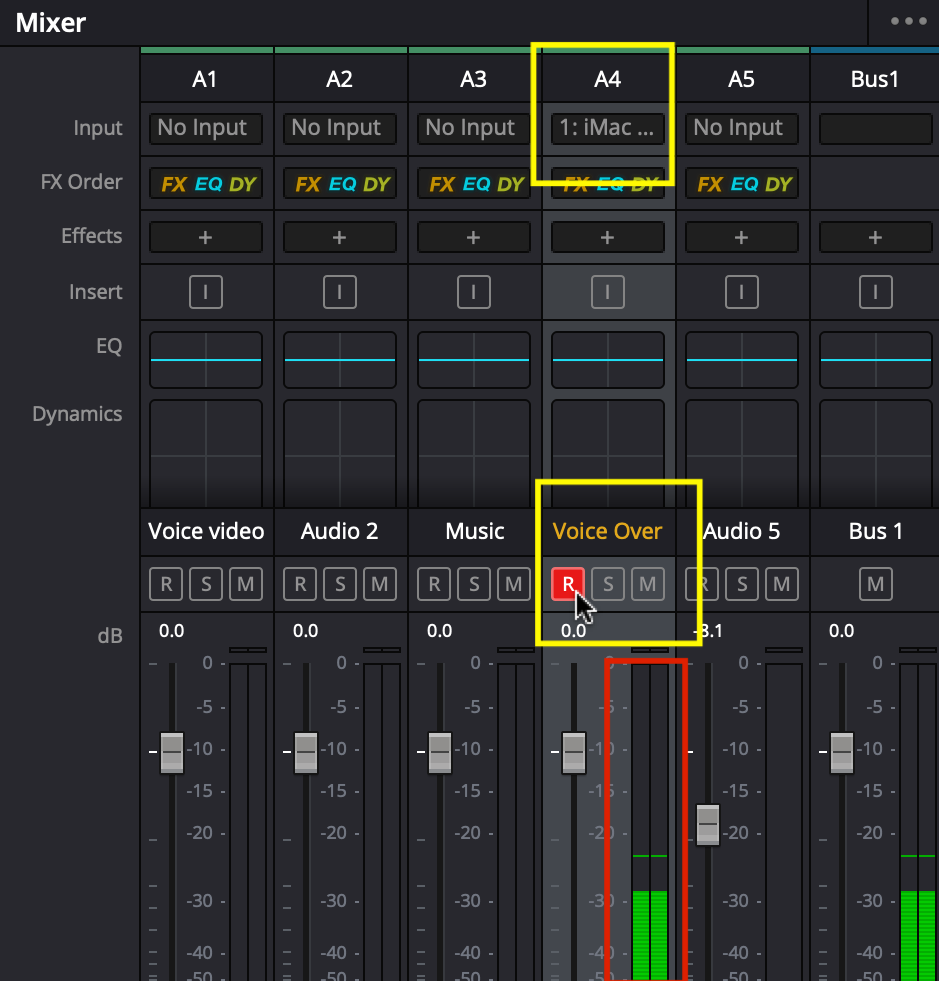The image size is (939, 981).
Task: Select the A5 channel header
Action: 741,79
